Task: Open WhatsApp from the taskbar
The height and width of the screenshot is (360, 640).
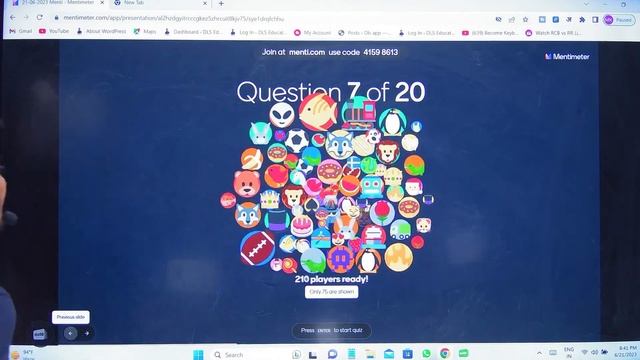Action: pyautogui.click(x=427, y=353)
